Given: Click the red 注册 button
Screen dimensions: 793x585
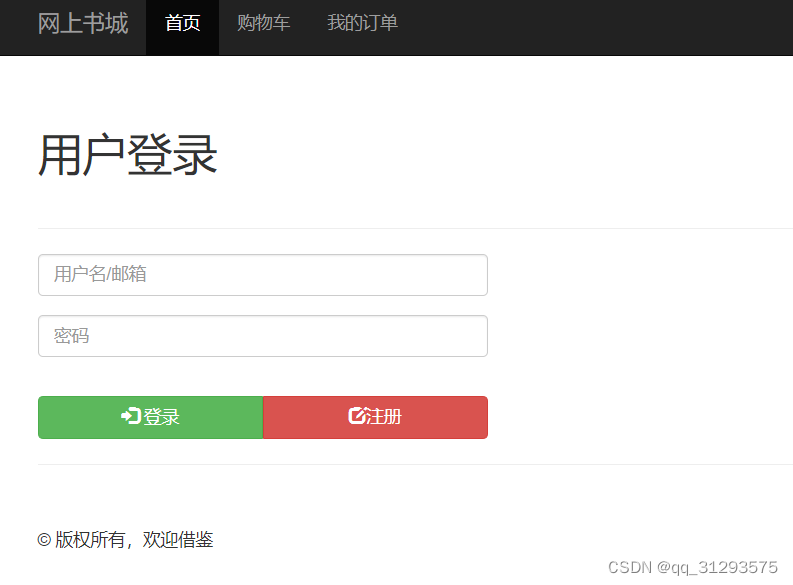Looking at the screenshot, I should point(375,418).
